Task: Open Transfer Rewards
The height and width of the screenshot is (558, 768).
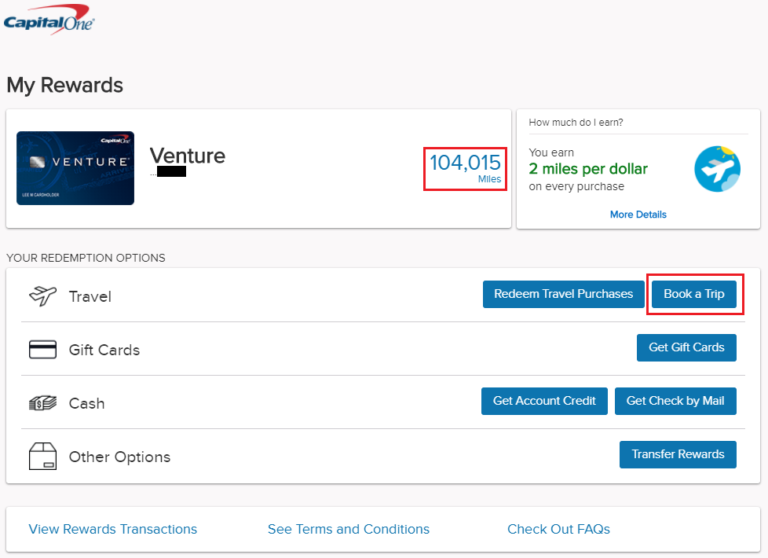Action: coord(677,454)
